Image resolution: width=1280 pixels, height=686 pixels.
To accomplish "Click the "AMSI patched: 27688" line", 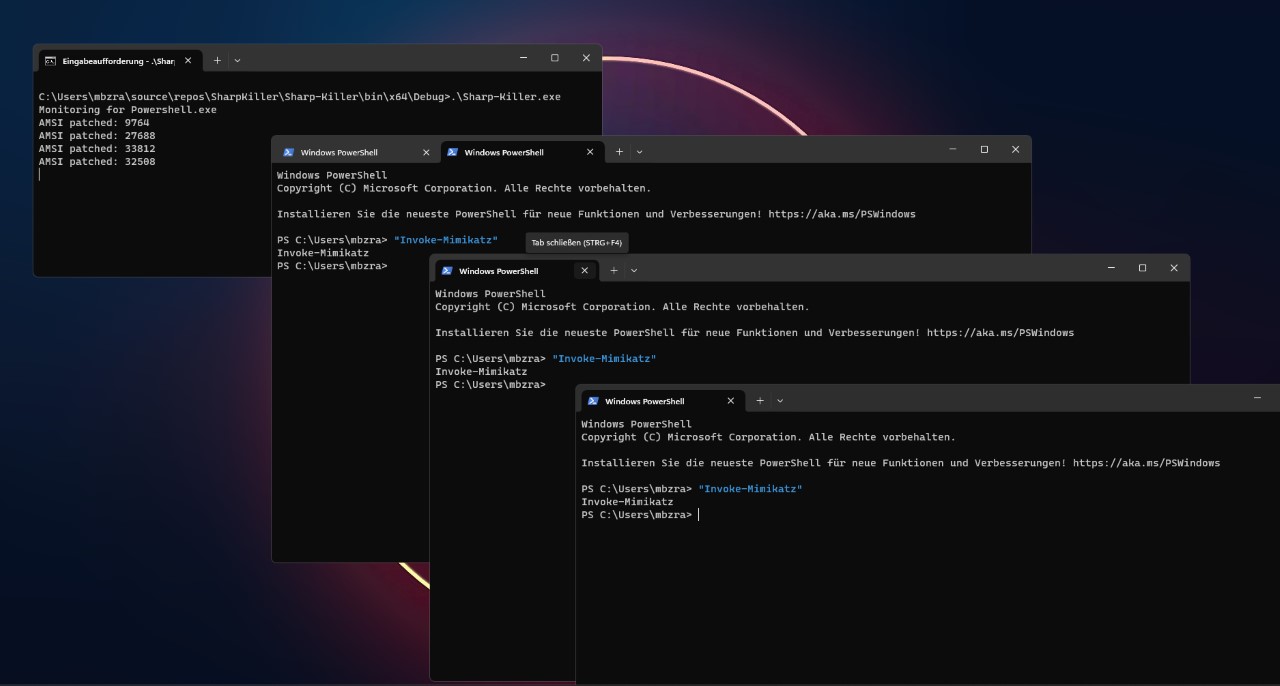I will [97, 136].
